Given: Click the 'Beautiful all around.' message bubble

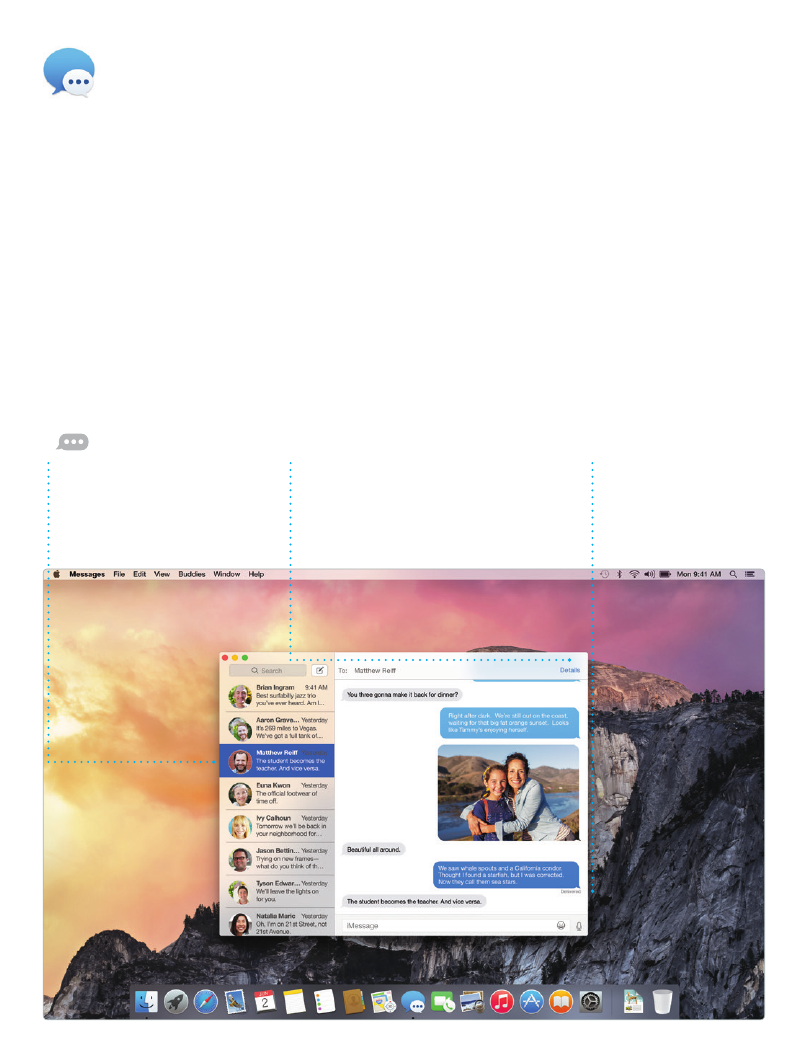Looking at the screenshot, I should [x=373, y=849].
